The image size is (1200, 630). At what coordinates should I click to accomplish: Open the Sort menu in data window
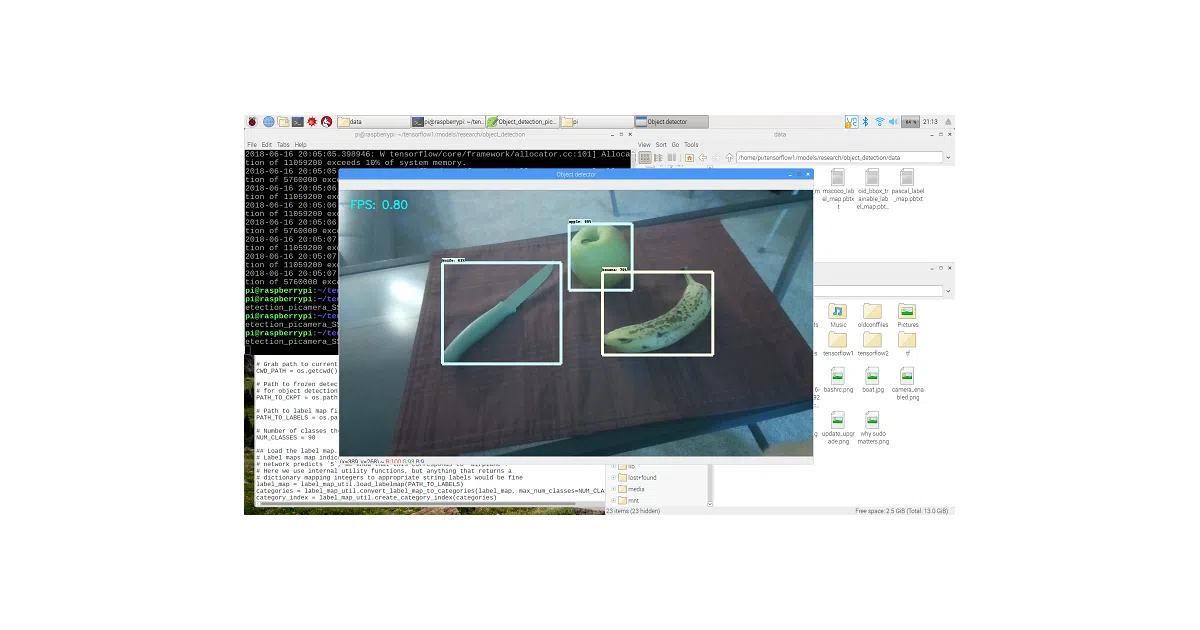click(661, 145)
